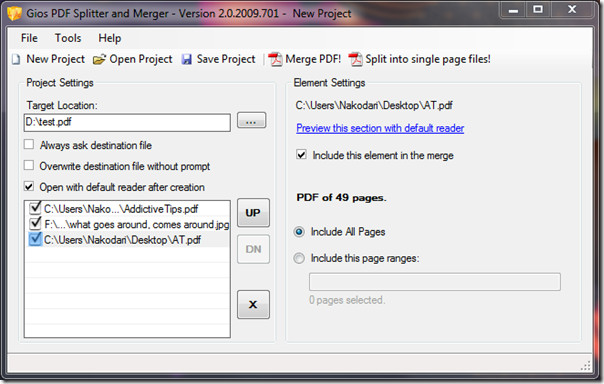The height and width of the screenshot is (384, 604).
Task: Enable Always ask destination file checkbox
Action: pyautogui.click(x=29, y=144)
